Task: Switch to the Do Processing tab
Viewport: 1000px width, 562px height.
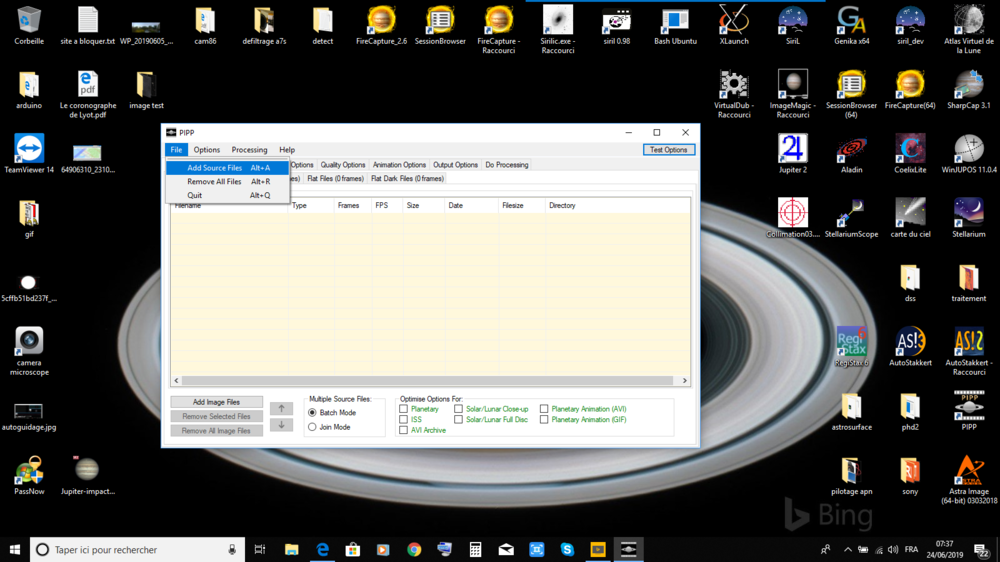Action: click(506, 165)
